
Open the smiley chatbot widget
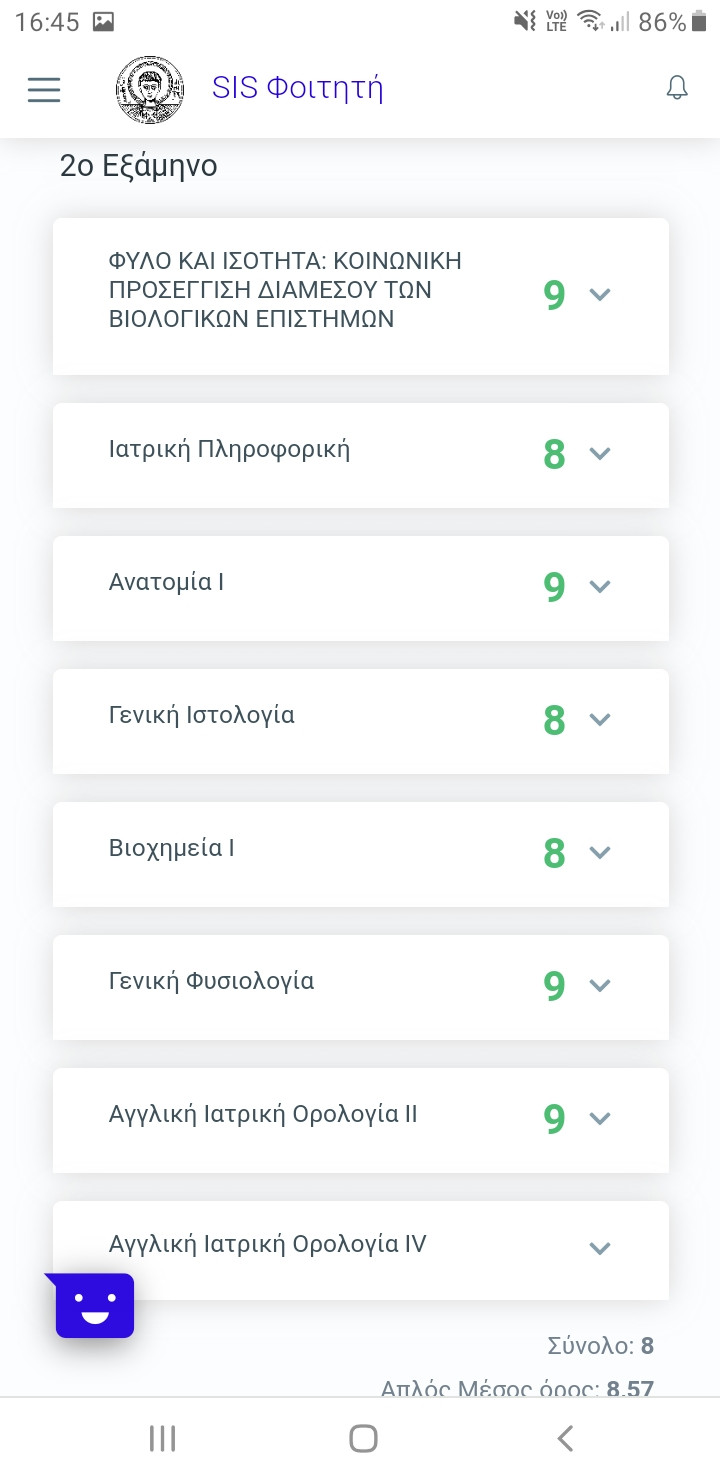point(95,1305)
